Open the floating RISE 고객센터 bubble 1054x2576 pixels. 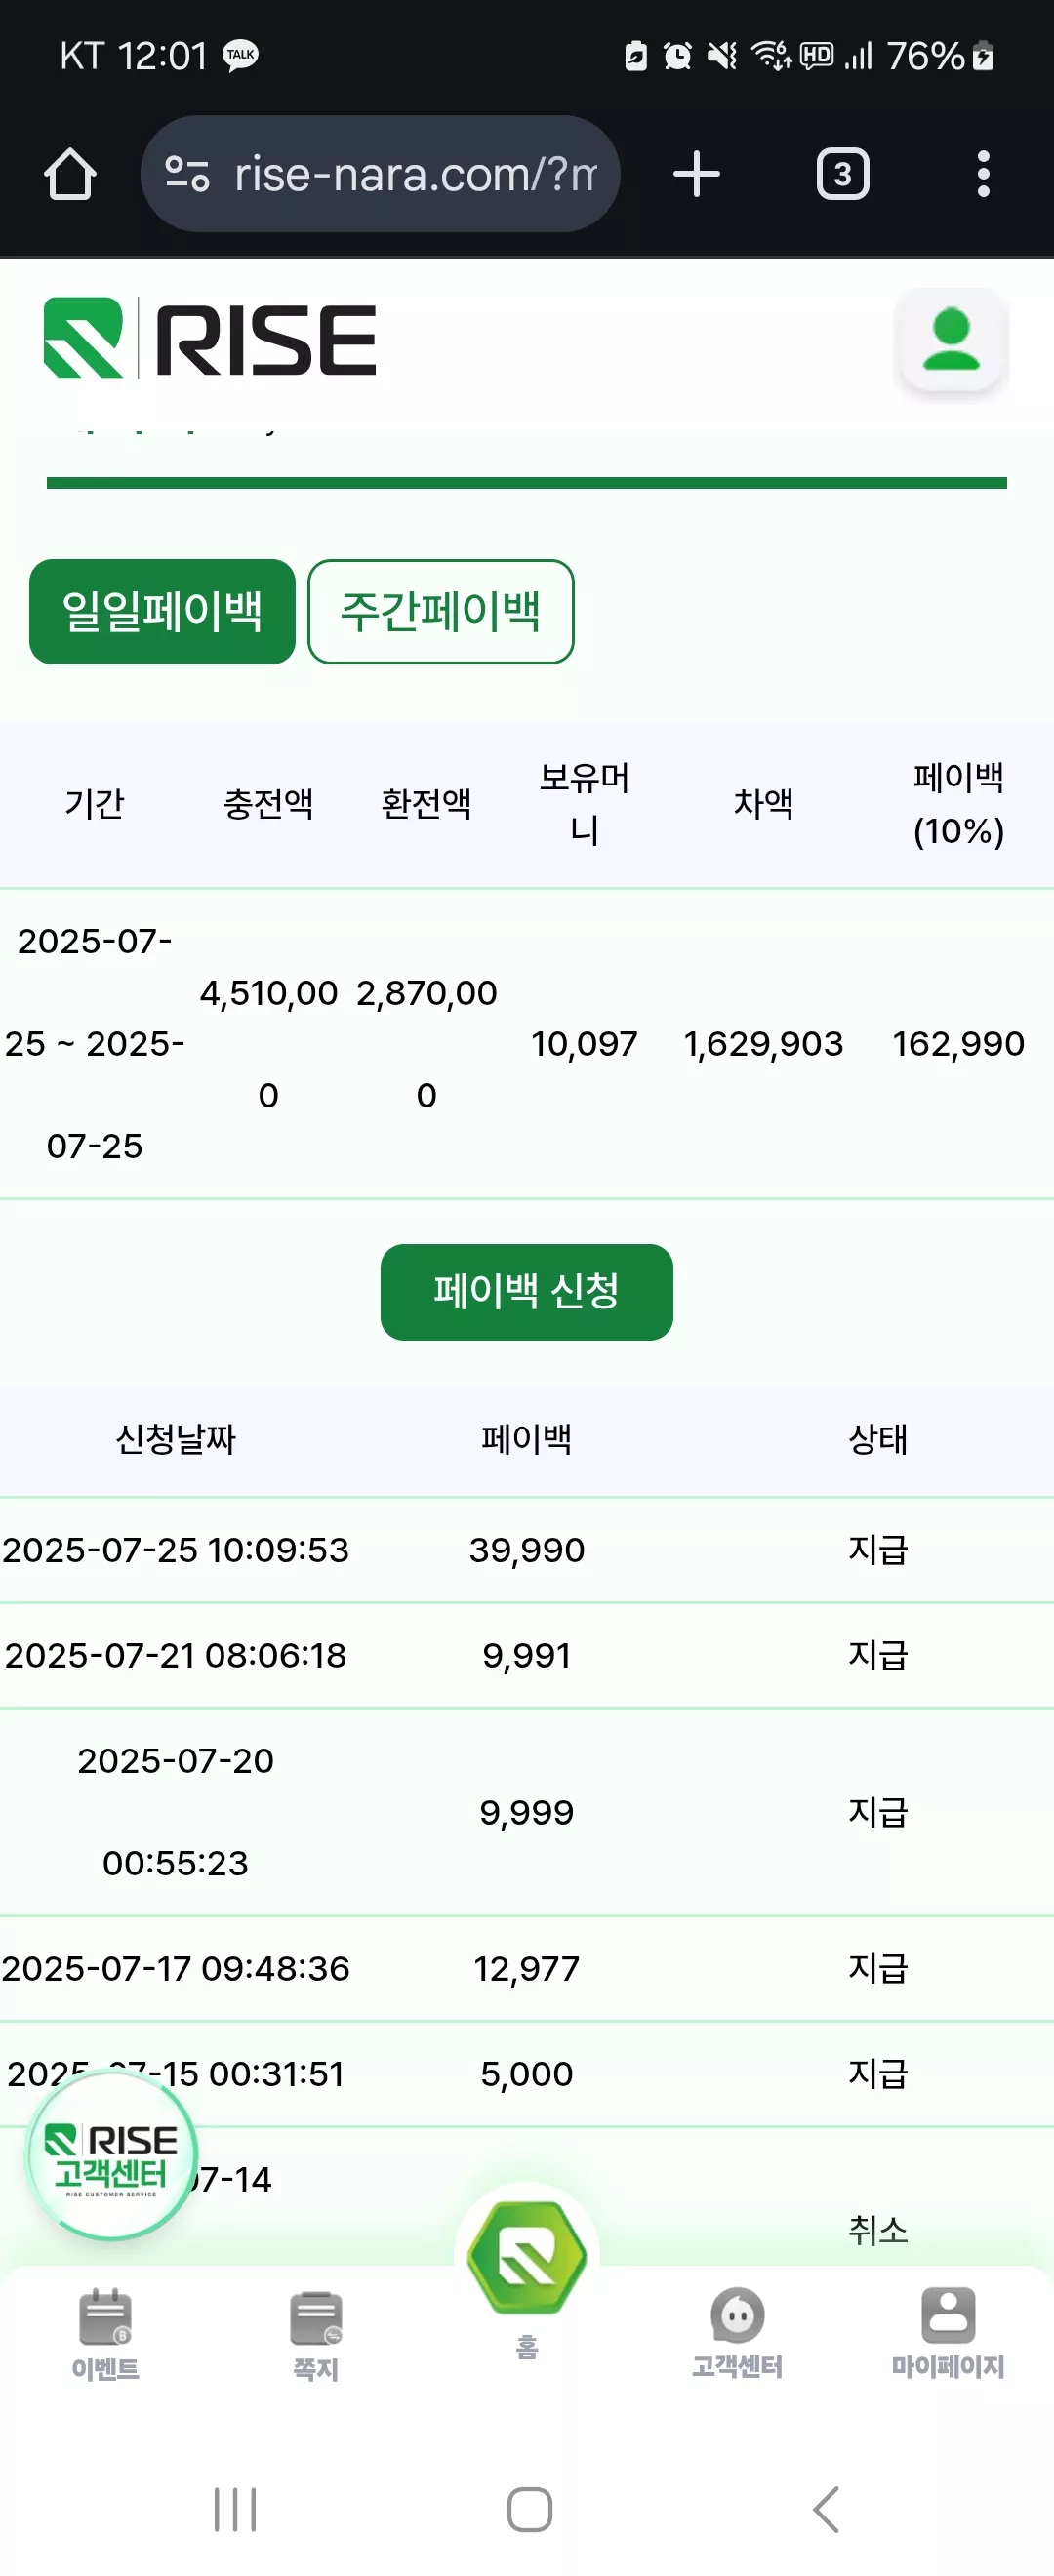coord(112,2156)
